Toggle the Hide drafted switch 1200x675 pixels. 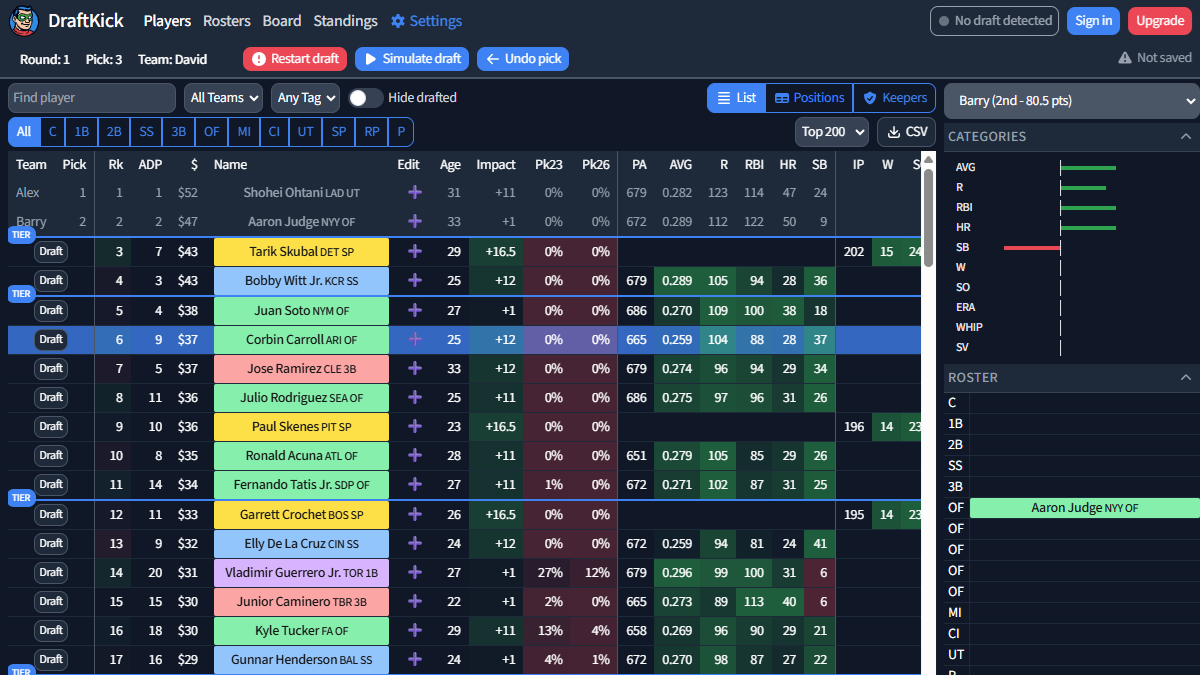click(x=365, y=97)
